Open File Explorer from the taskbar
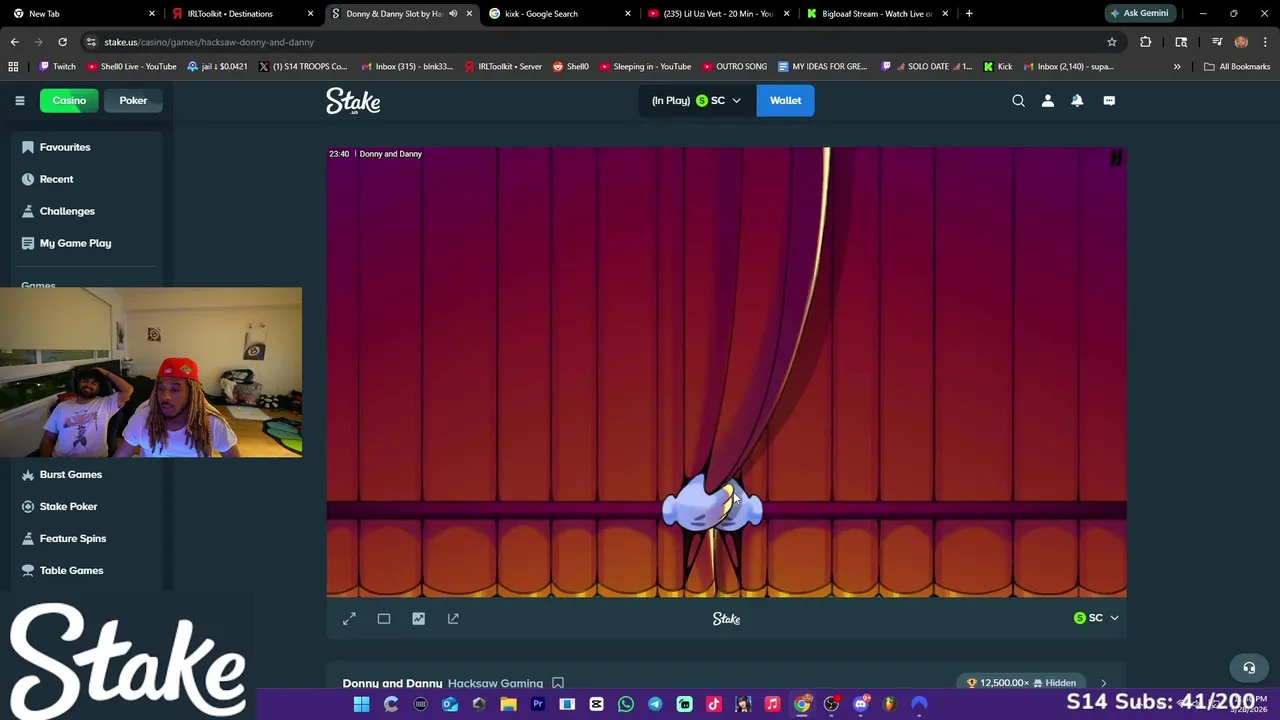This screenshot has height=720, width=1280. click(508, 704)
